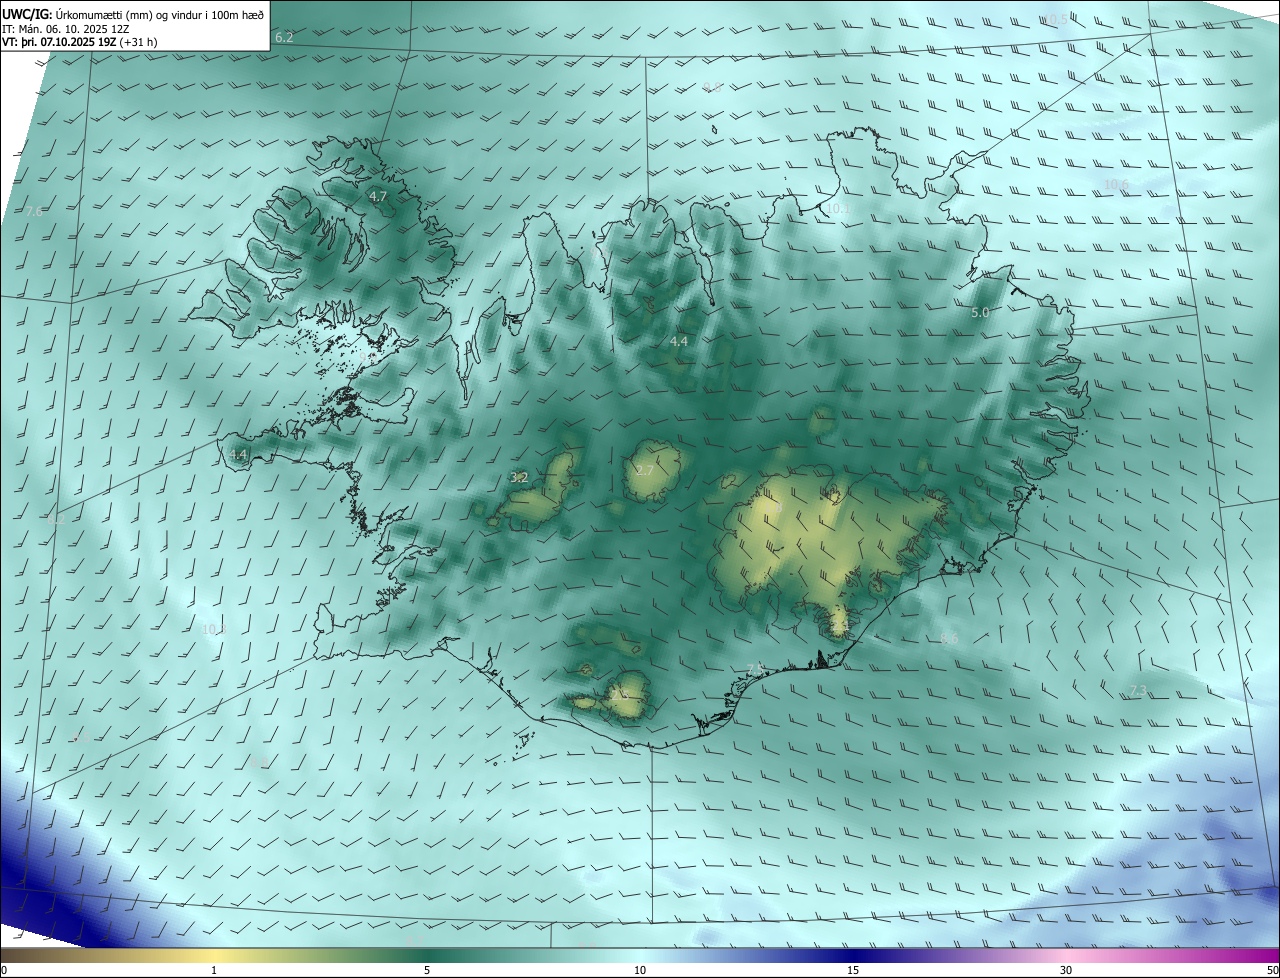Click the 6.2 value label beside the title box

(x=284, y=37)
